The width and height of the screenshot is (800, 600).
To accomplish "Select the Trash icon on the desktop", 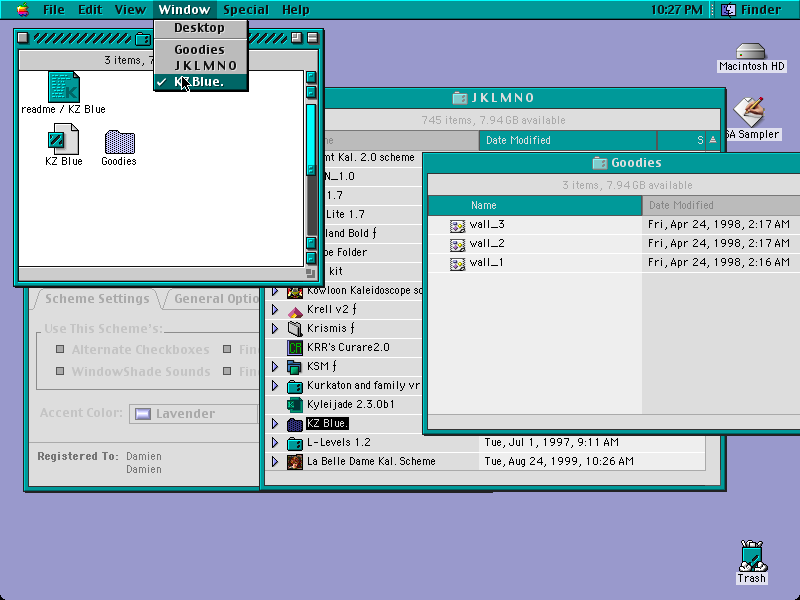I will click(752, 556).
